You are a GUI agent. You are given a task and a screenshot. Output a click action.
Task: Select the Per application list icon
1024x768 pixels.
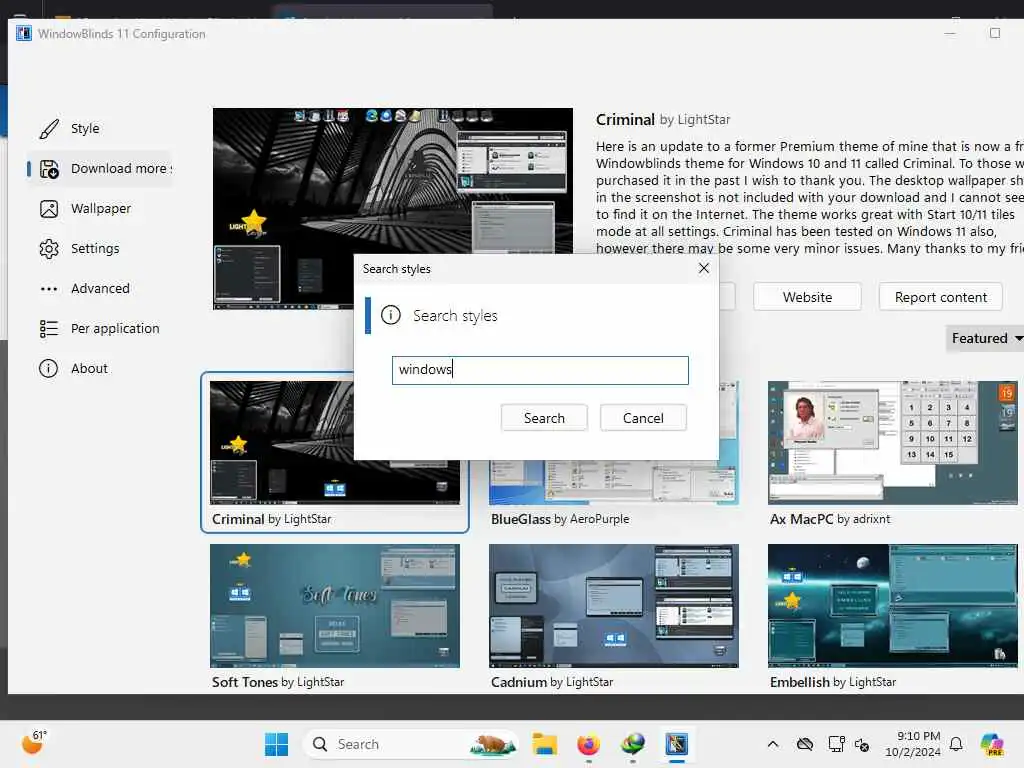(49, 328)
